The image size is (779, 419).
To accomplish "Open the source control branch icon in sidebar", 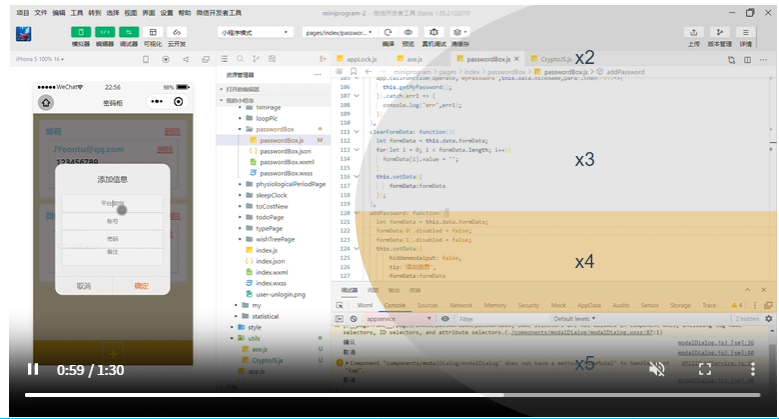I will tap(256, 59).
